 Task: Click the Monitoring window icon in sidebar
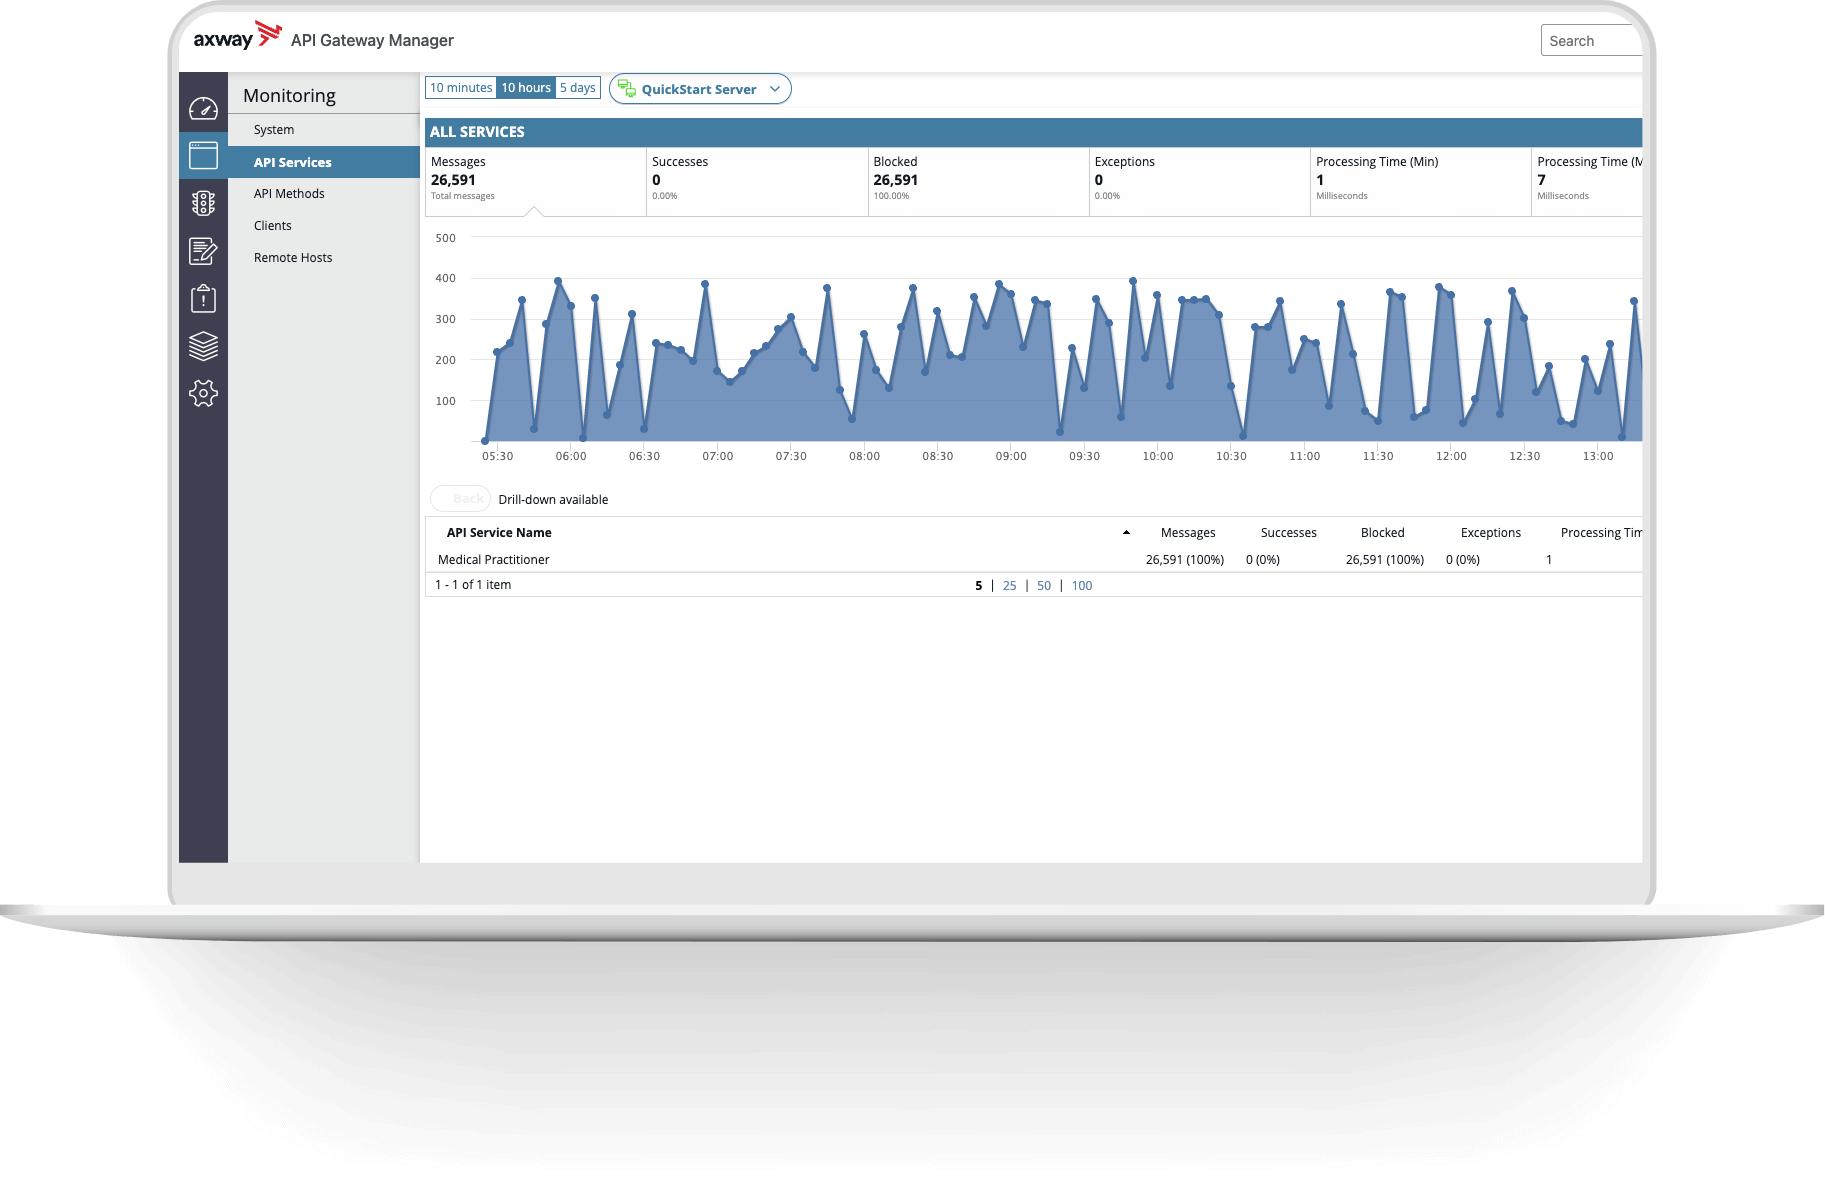(x=203, y=155)
